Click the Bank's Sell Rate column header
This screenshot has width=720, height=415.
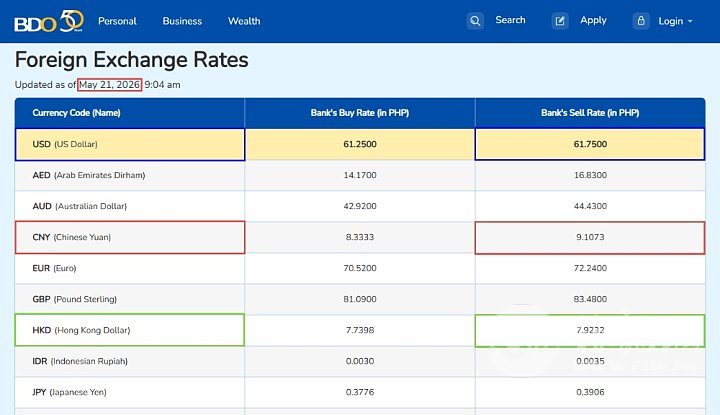pyautogui.click(x=590, y=113)
